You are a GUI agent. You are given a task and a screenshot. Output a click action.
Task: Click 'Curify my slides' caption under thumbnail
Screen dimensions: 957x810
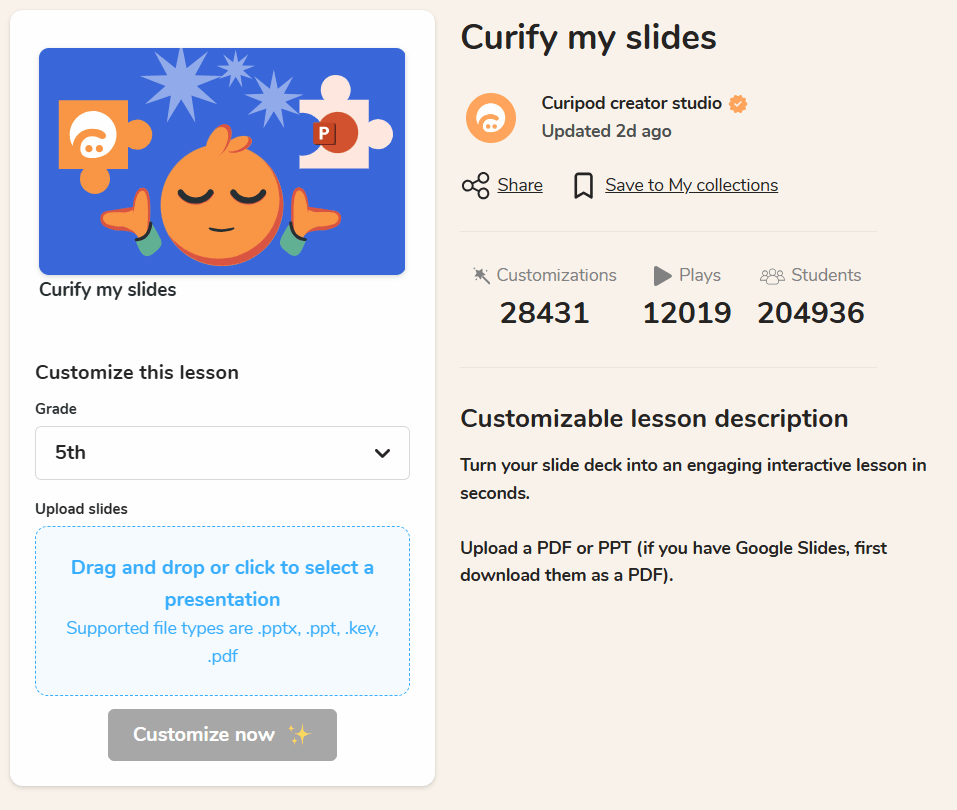(x=108, y=290)
